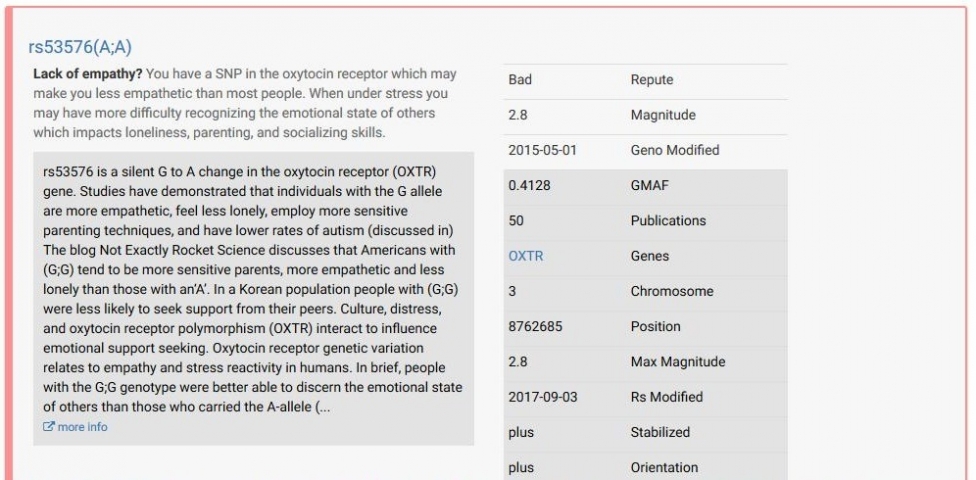Screen dimensions: 976x480
Task: Select the "Max Magnitude" label
Action: pyautogui.click(x=678, y=362)
